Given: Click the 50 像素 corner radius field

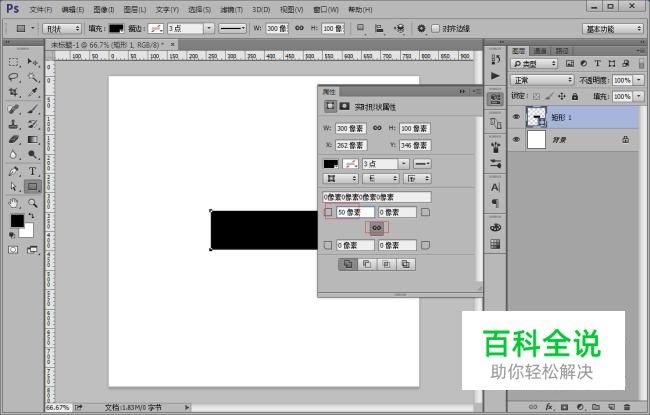Looking at the screenshot, I should click(355, 212).
